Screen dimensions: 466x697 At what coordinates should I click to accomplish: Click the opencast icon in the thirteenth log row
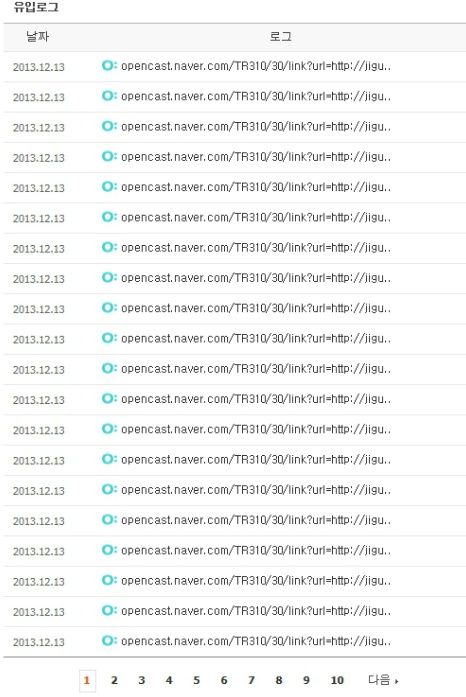click(x=109, y=429)
